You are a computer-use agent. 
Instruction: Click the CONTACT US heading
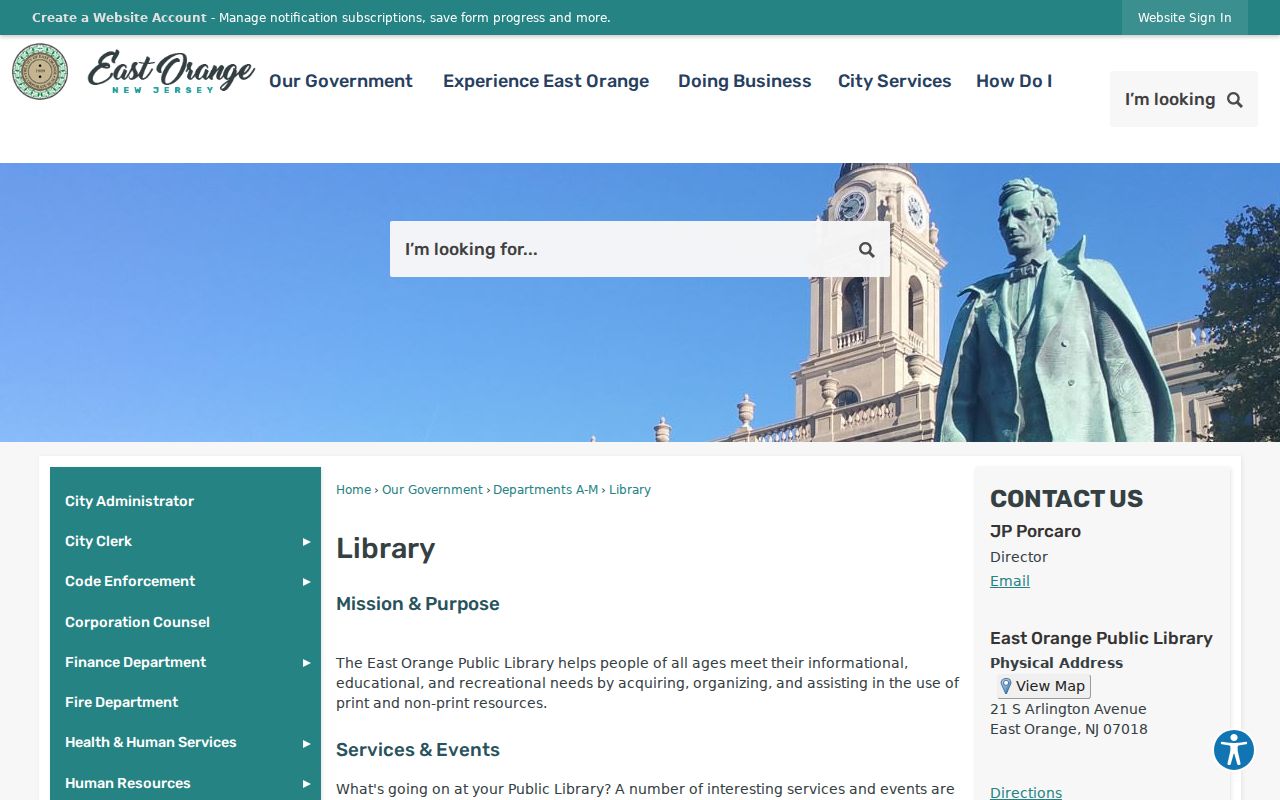point(1066,499)
